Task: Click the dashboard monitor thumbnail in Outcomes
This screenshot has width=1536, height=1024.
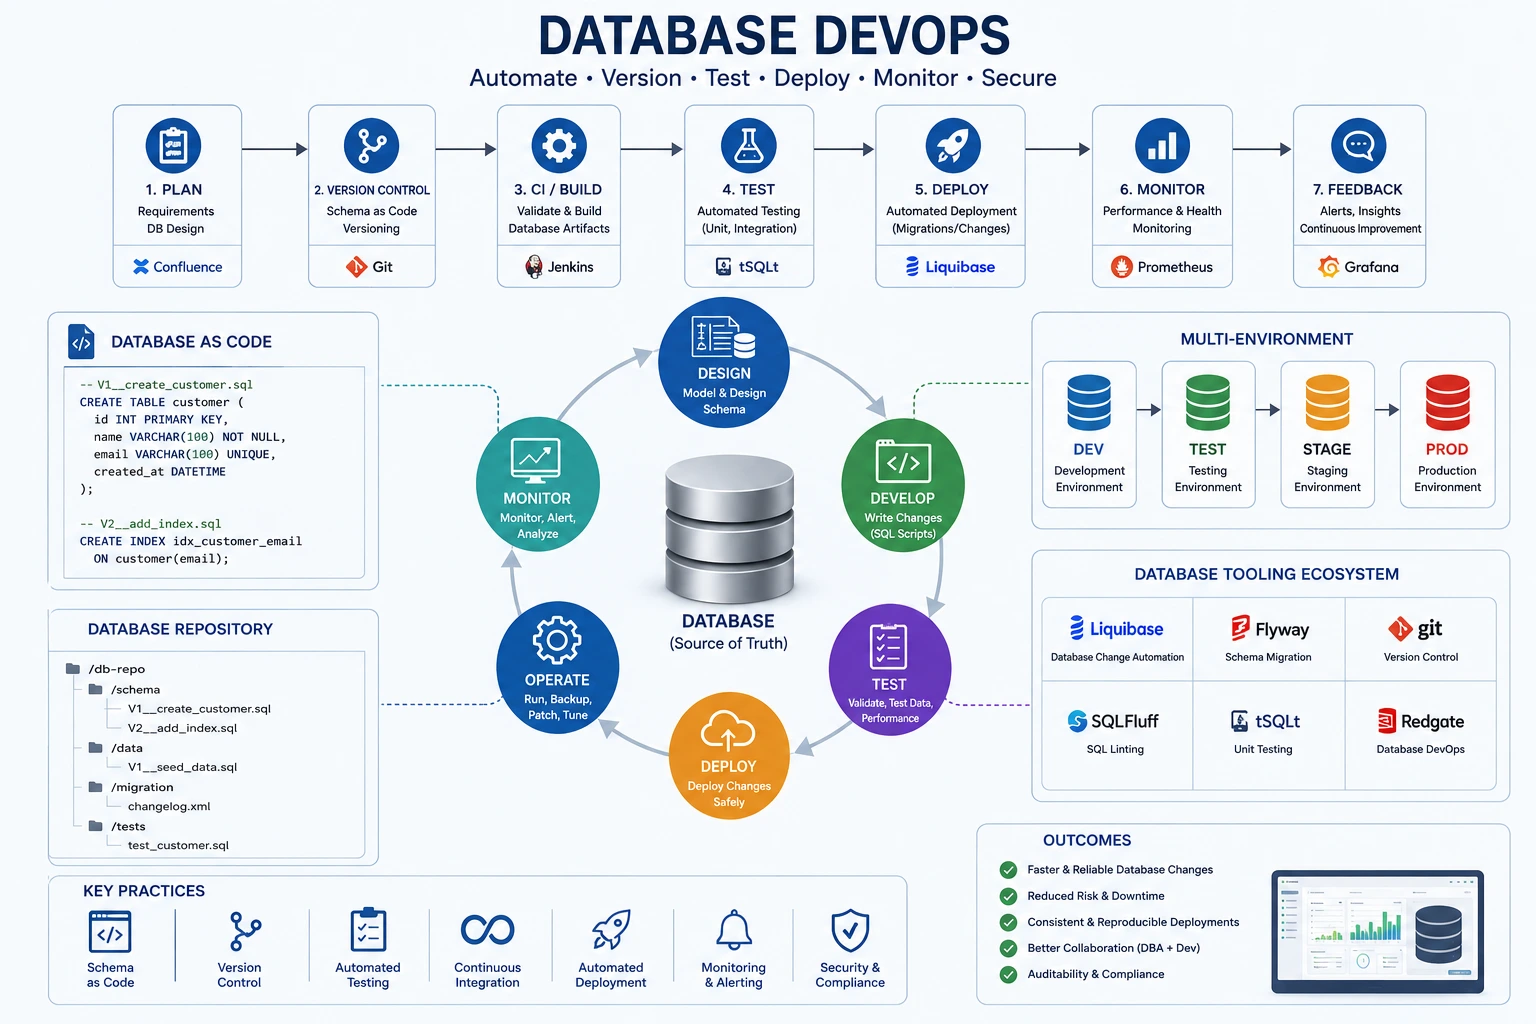Action: [x=1378, y=932]
